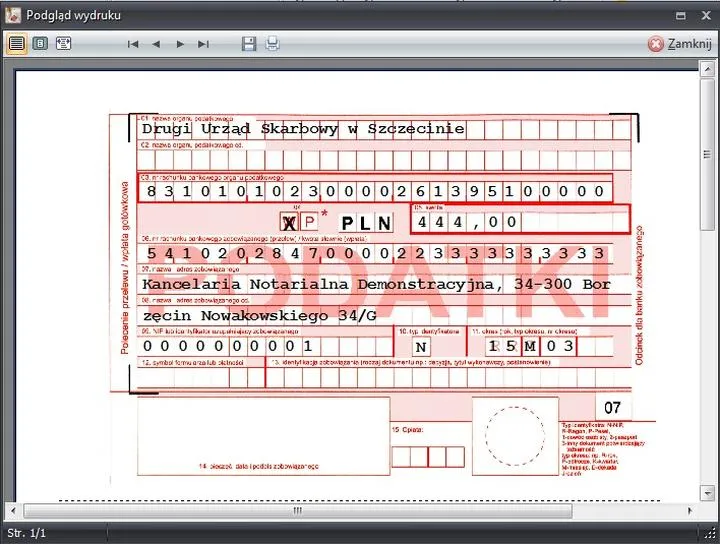Click the horizontal scrollbar thumb

296,511
